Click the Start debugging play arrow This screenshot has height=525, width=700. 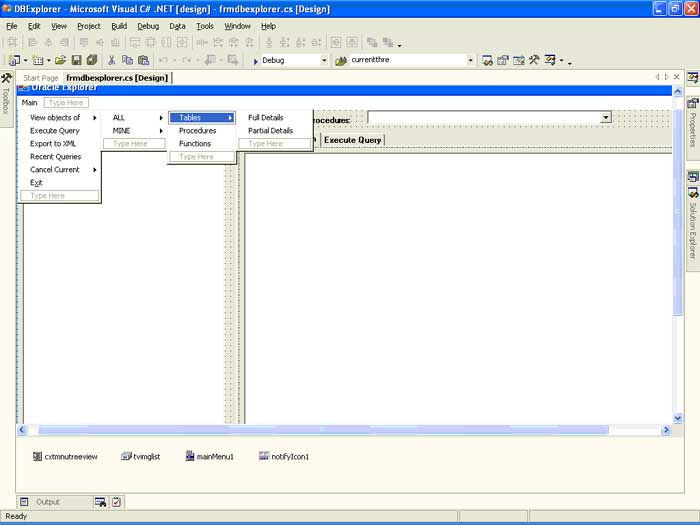pos(255,61)
